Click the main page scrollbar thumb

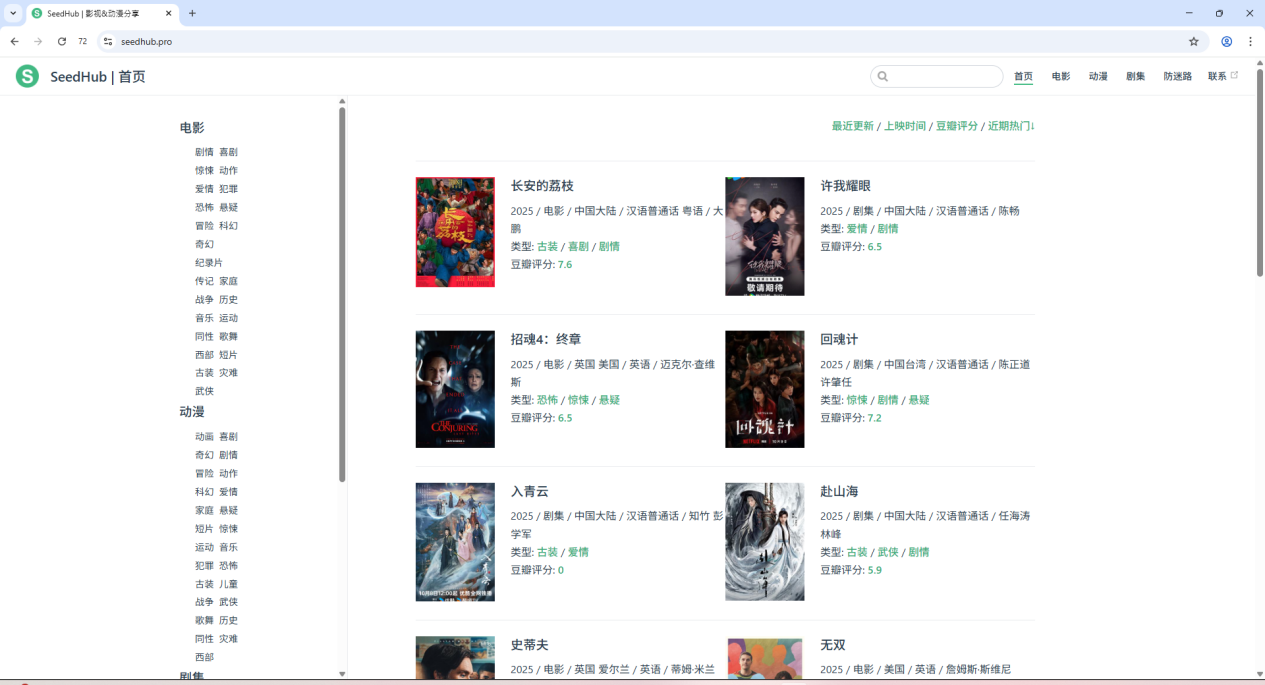point(1259,173)
